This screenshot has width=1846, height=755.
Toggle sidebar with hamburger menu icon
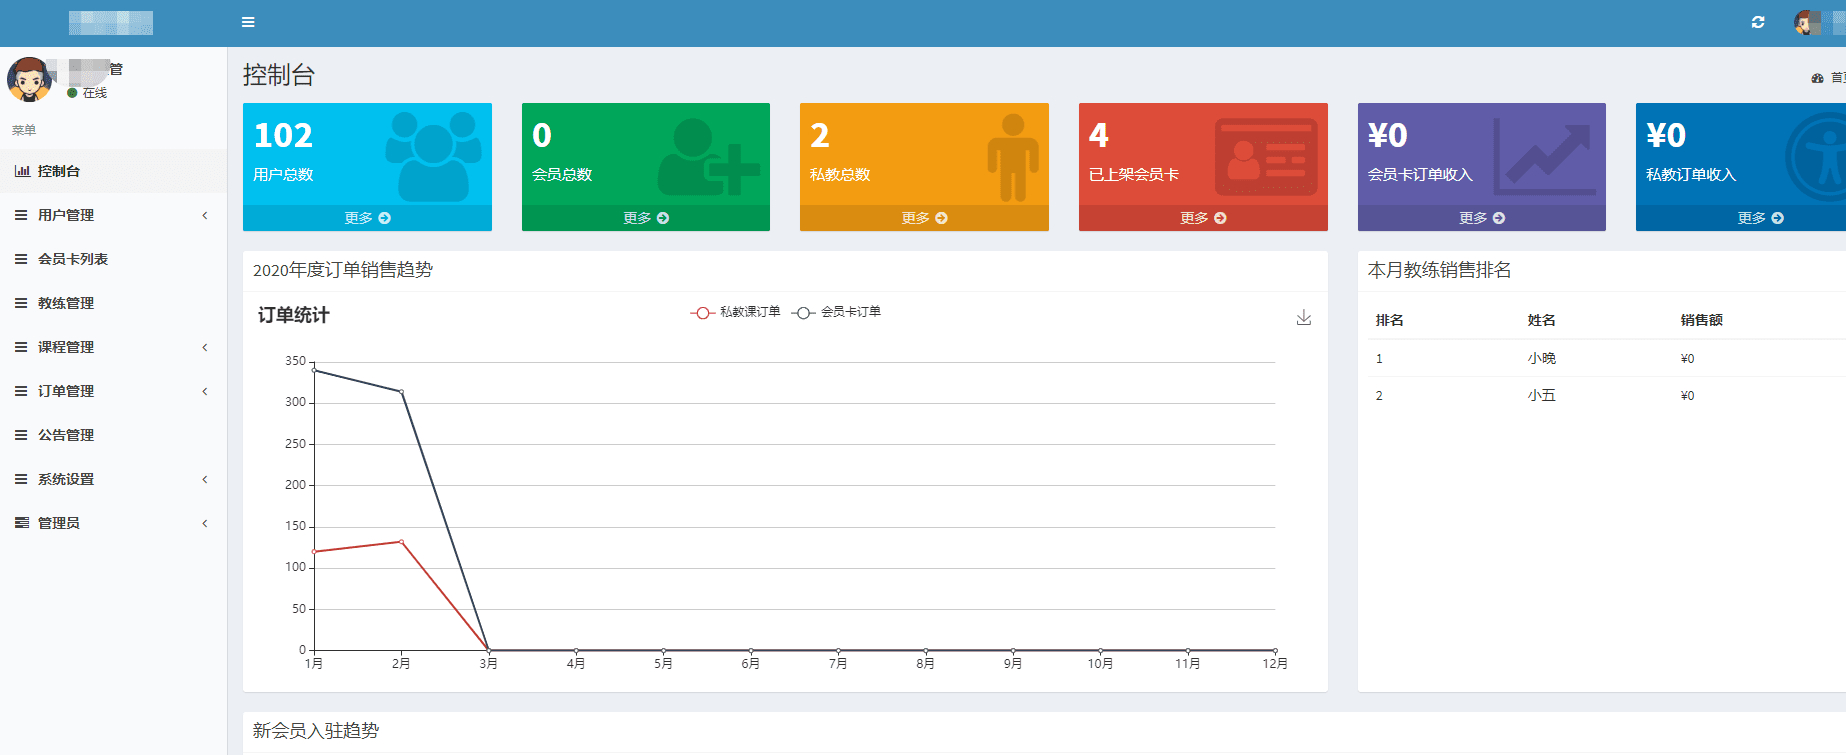[248, 22]
